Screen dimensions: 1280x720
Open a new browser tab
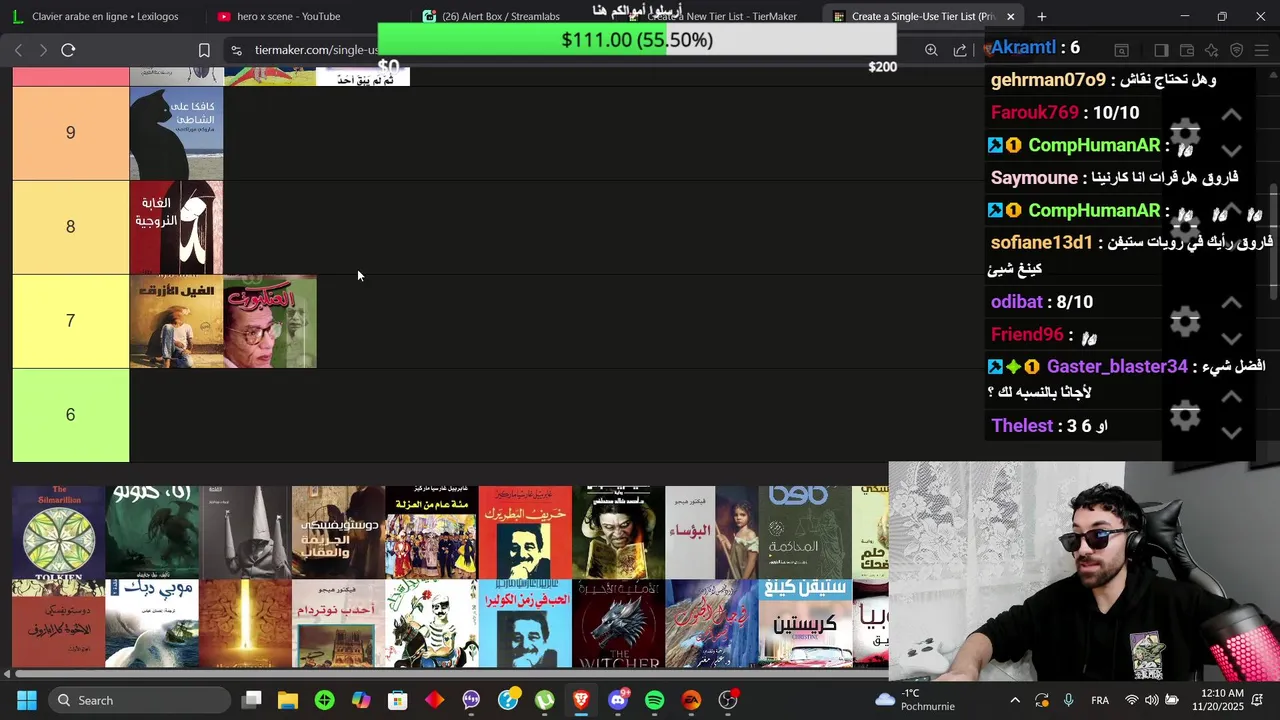coord(1042,16)
